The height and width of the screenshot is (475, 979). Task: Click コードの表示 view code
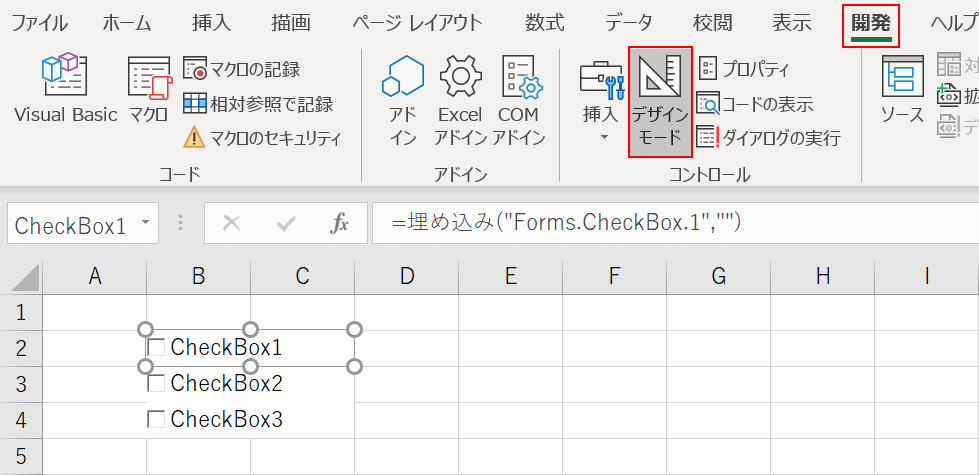(755, 104)
